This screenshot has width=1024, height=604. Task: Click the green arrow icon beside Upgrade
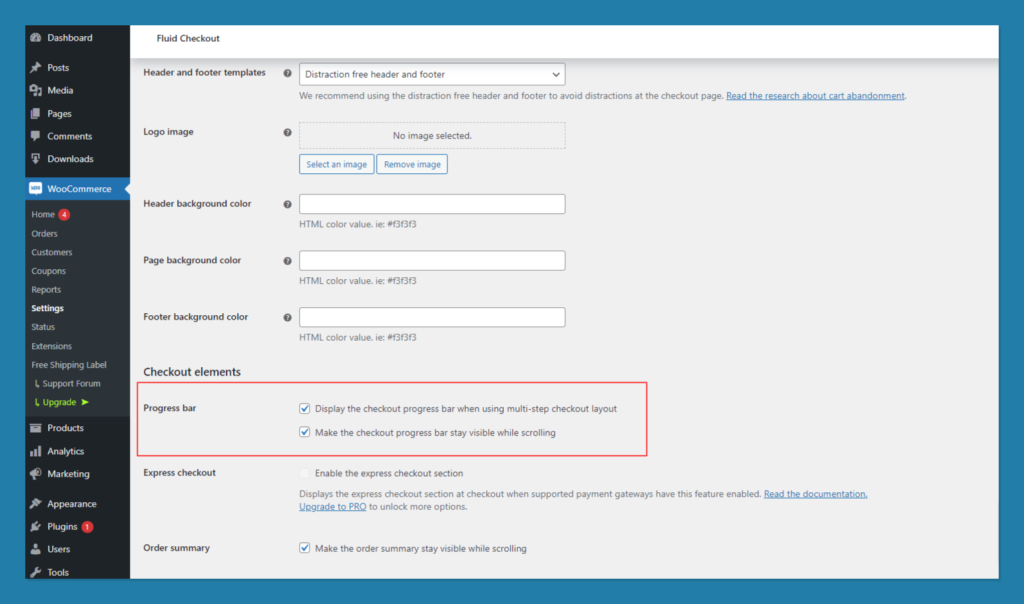pyautogui.click(x=85, y=402)
